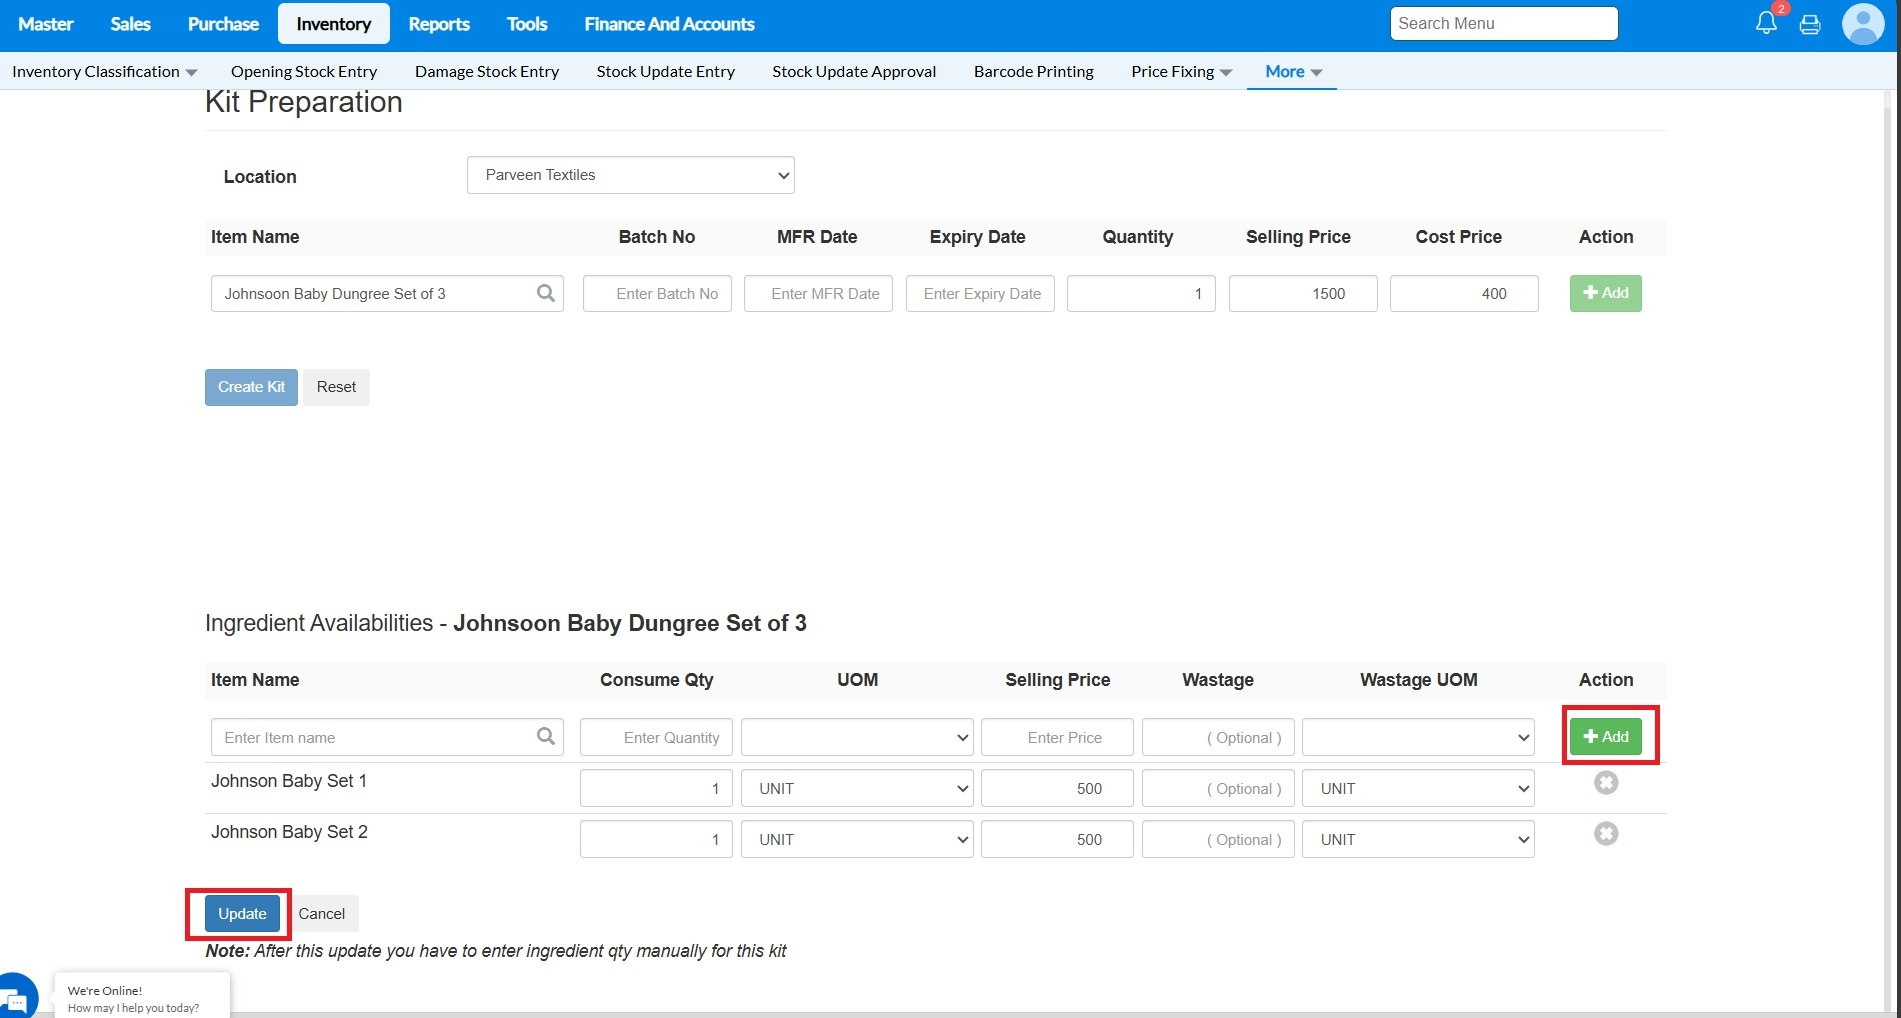Open the live chat bubble icon

click(17, 998)
